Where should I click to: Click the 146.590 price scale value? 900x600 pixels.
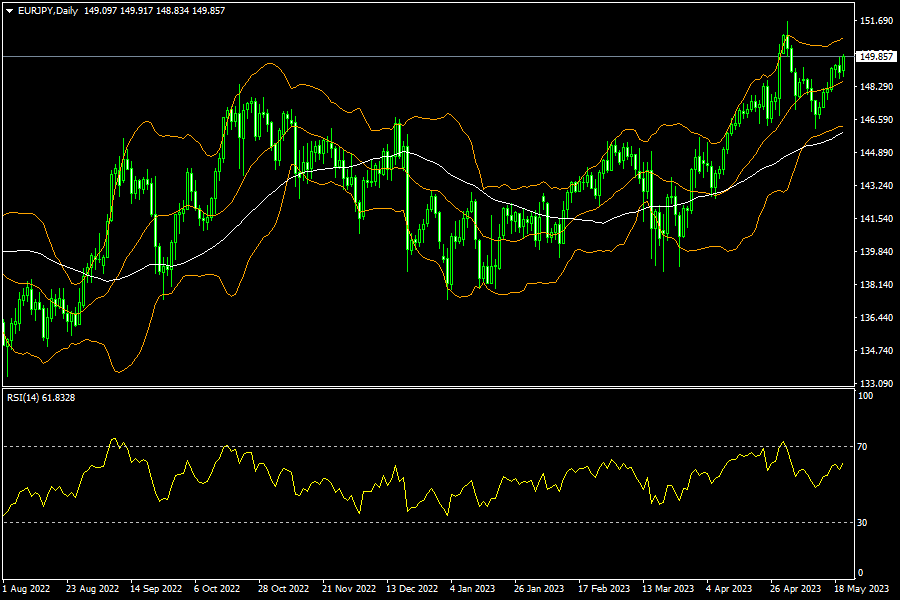point(876,119)
